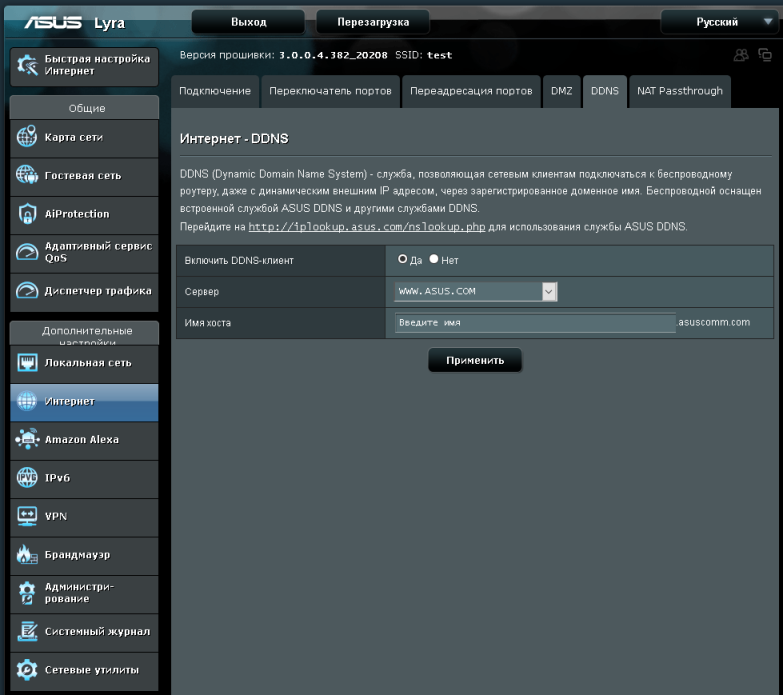Click the Выход logout button
This screenshot has height=695, width=783.
point(248,22)
